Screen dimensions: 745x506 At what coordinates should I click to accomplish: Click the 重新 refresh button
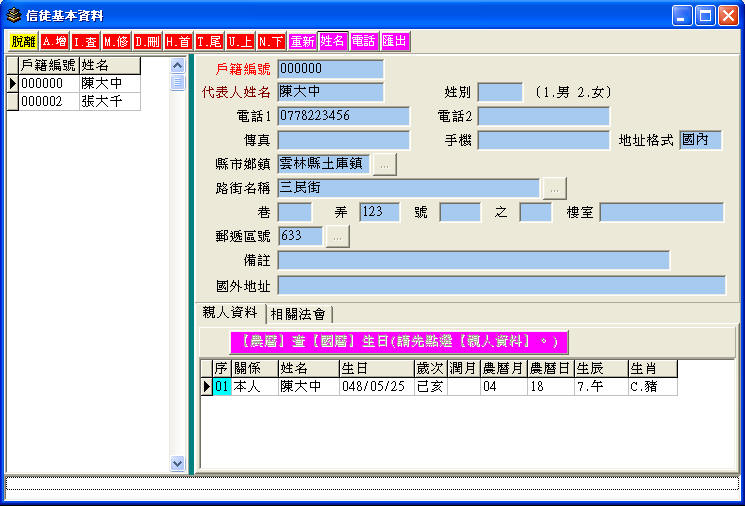(x=302, y=41)
